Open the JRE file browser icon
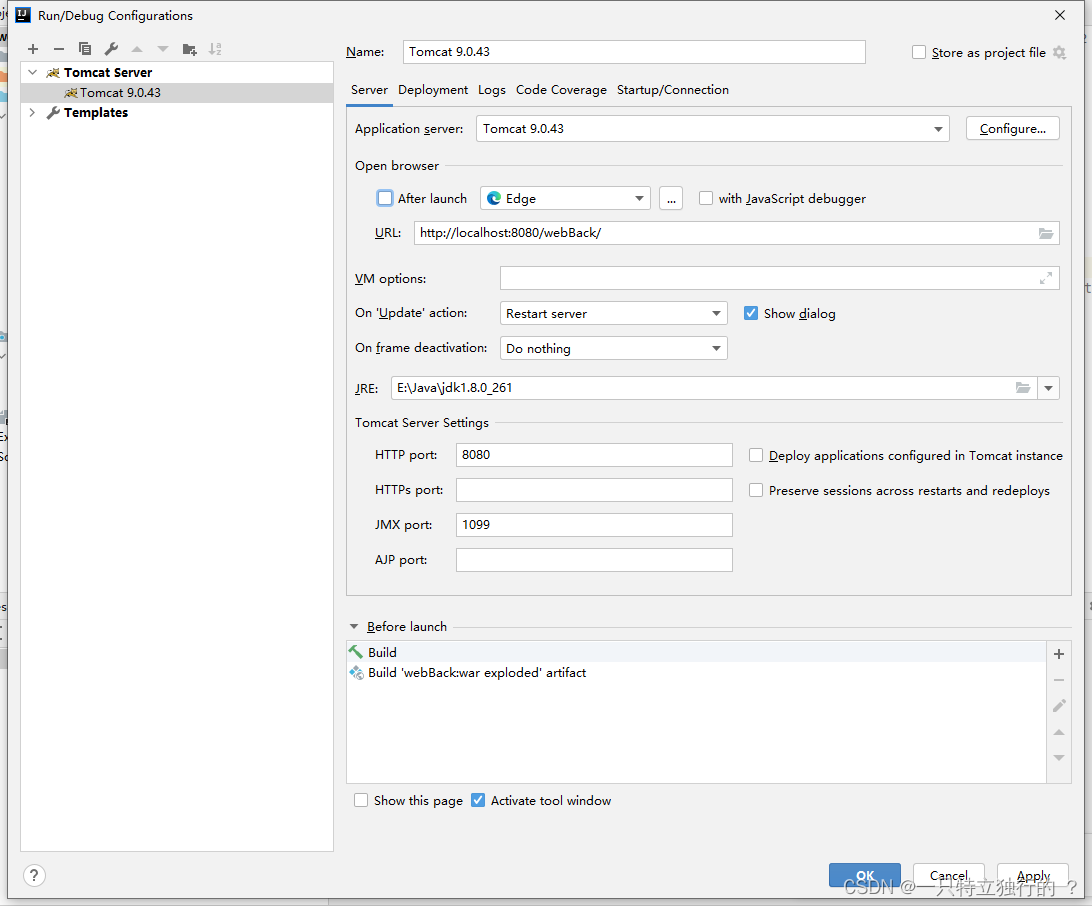Screen dimensions: 1092x906 coord(1023,388)
